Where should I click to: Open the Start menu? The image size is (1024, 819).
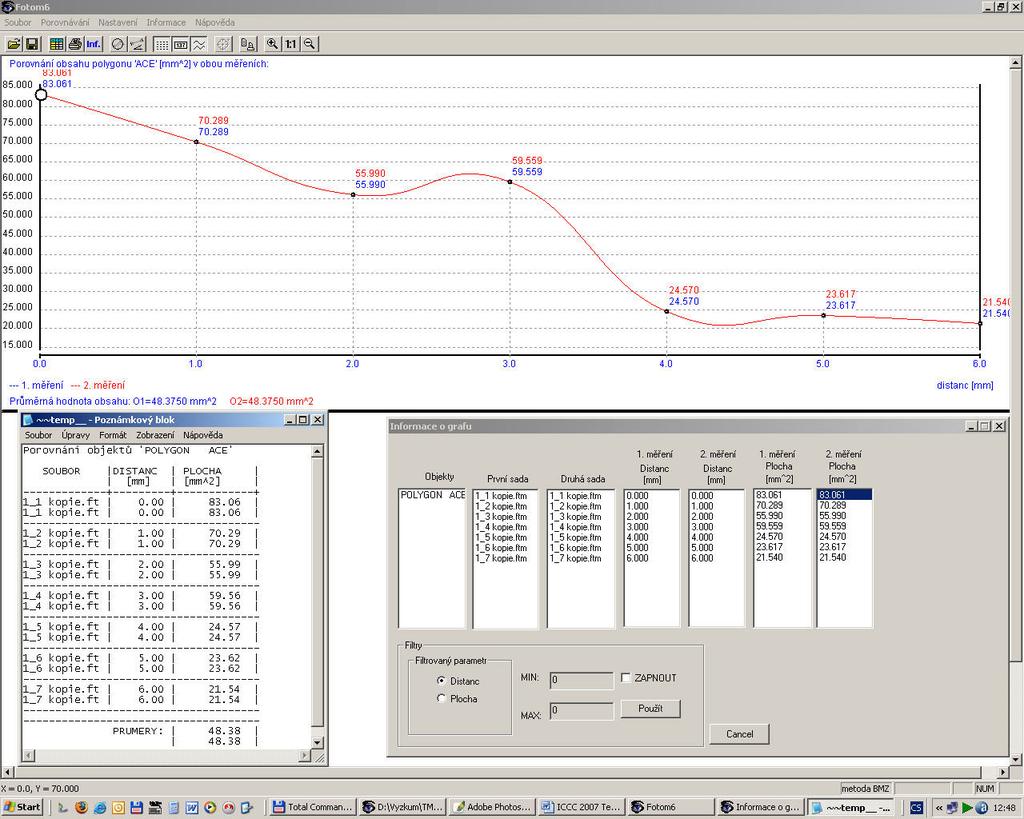22,807
